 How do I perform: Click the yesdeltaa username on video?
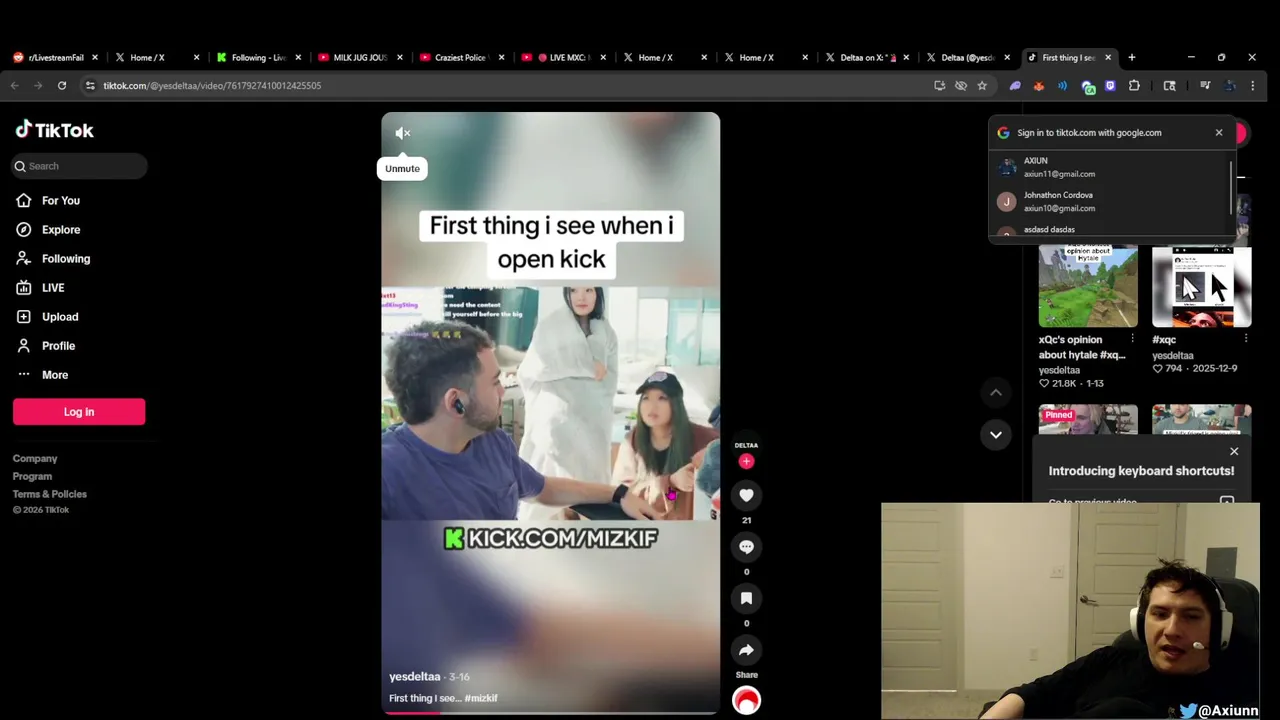pos(415,677)
